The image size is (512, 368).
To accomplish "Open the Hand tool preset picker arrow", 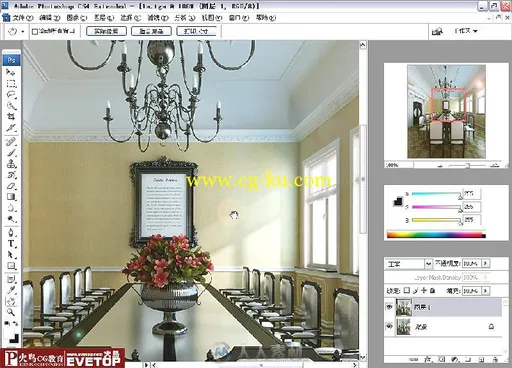I will [23, 32].
